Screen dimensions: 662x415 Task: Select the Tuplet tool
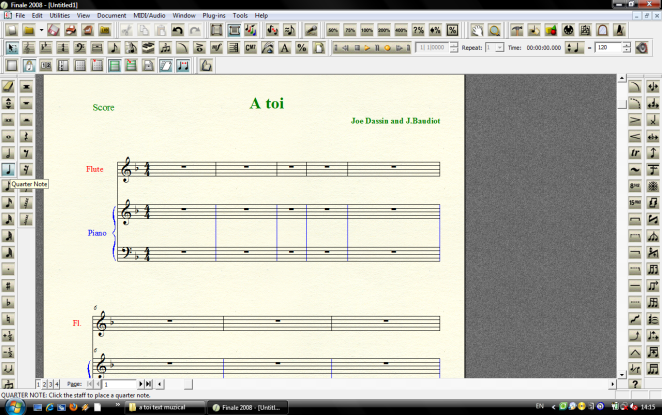click(165, 48)
